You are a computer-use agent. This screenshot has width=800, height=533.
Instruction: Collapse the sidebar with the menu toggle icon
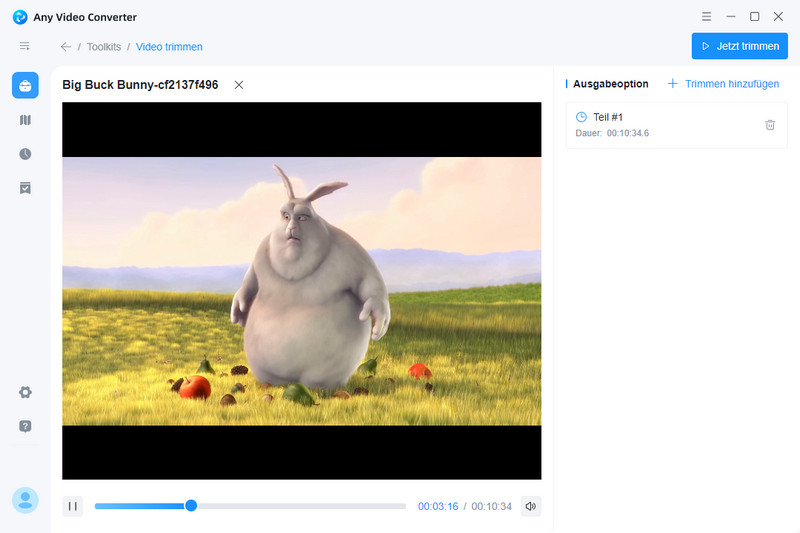24,46
